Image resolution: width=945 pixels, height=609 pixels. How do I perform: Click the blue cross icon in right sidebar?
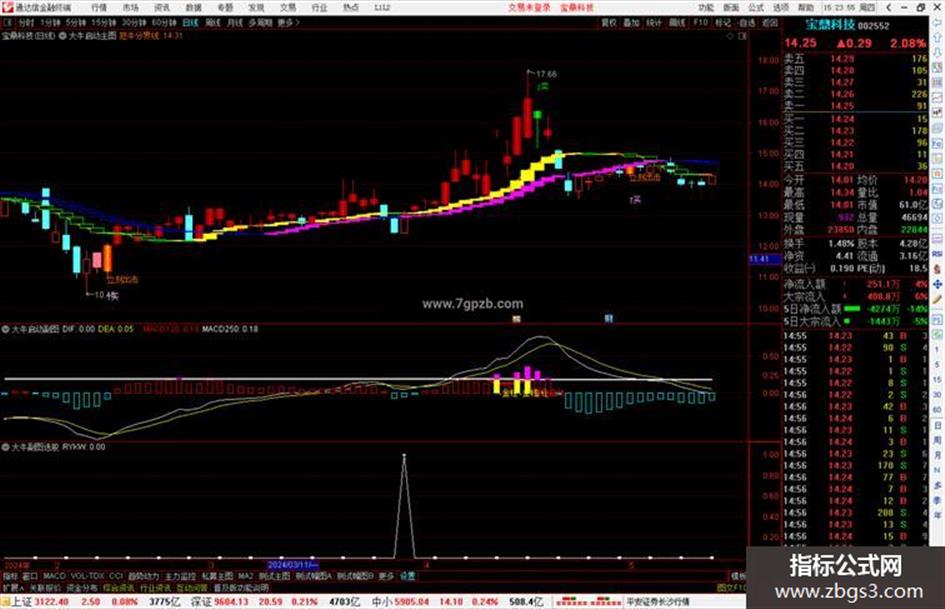coord(938,283)
